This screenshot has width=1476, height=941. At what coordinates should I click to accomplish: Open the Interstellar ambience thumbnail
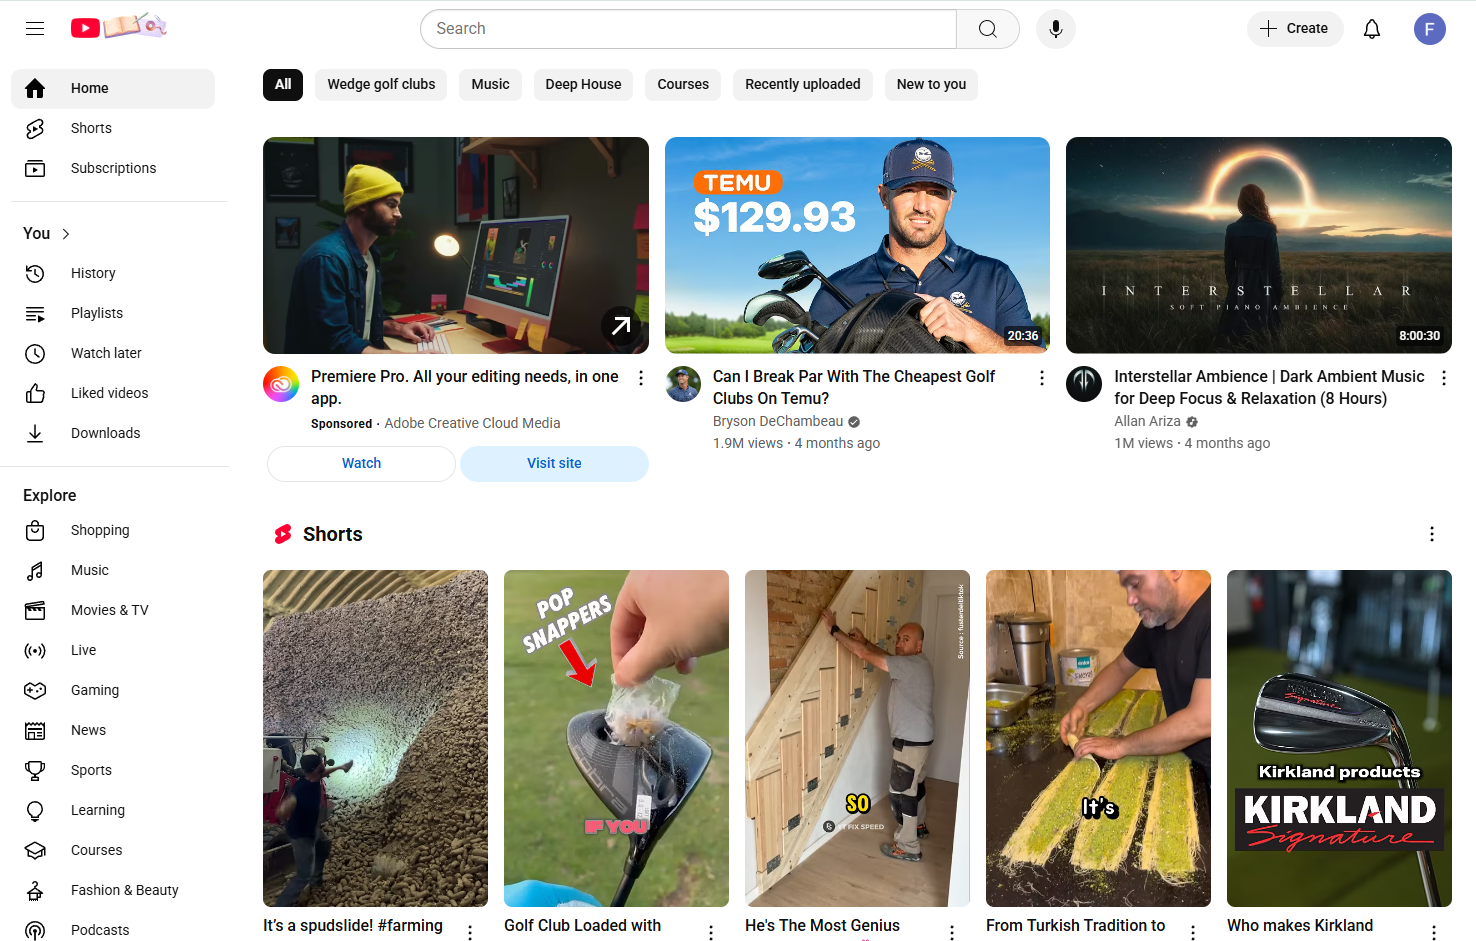click(x=1259, y=245)
